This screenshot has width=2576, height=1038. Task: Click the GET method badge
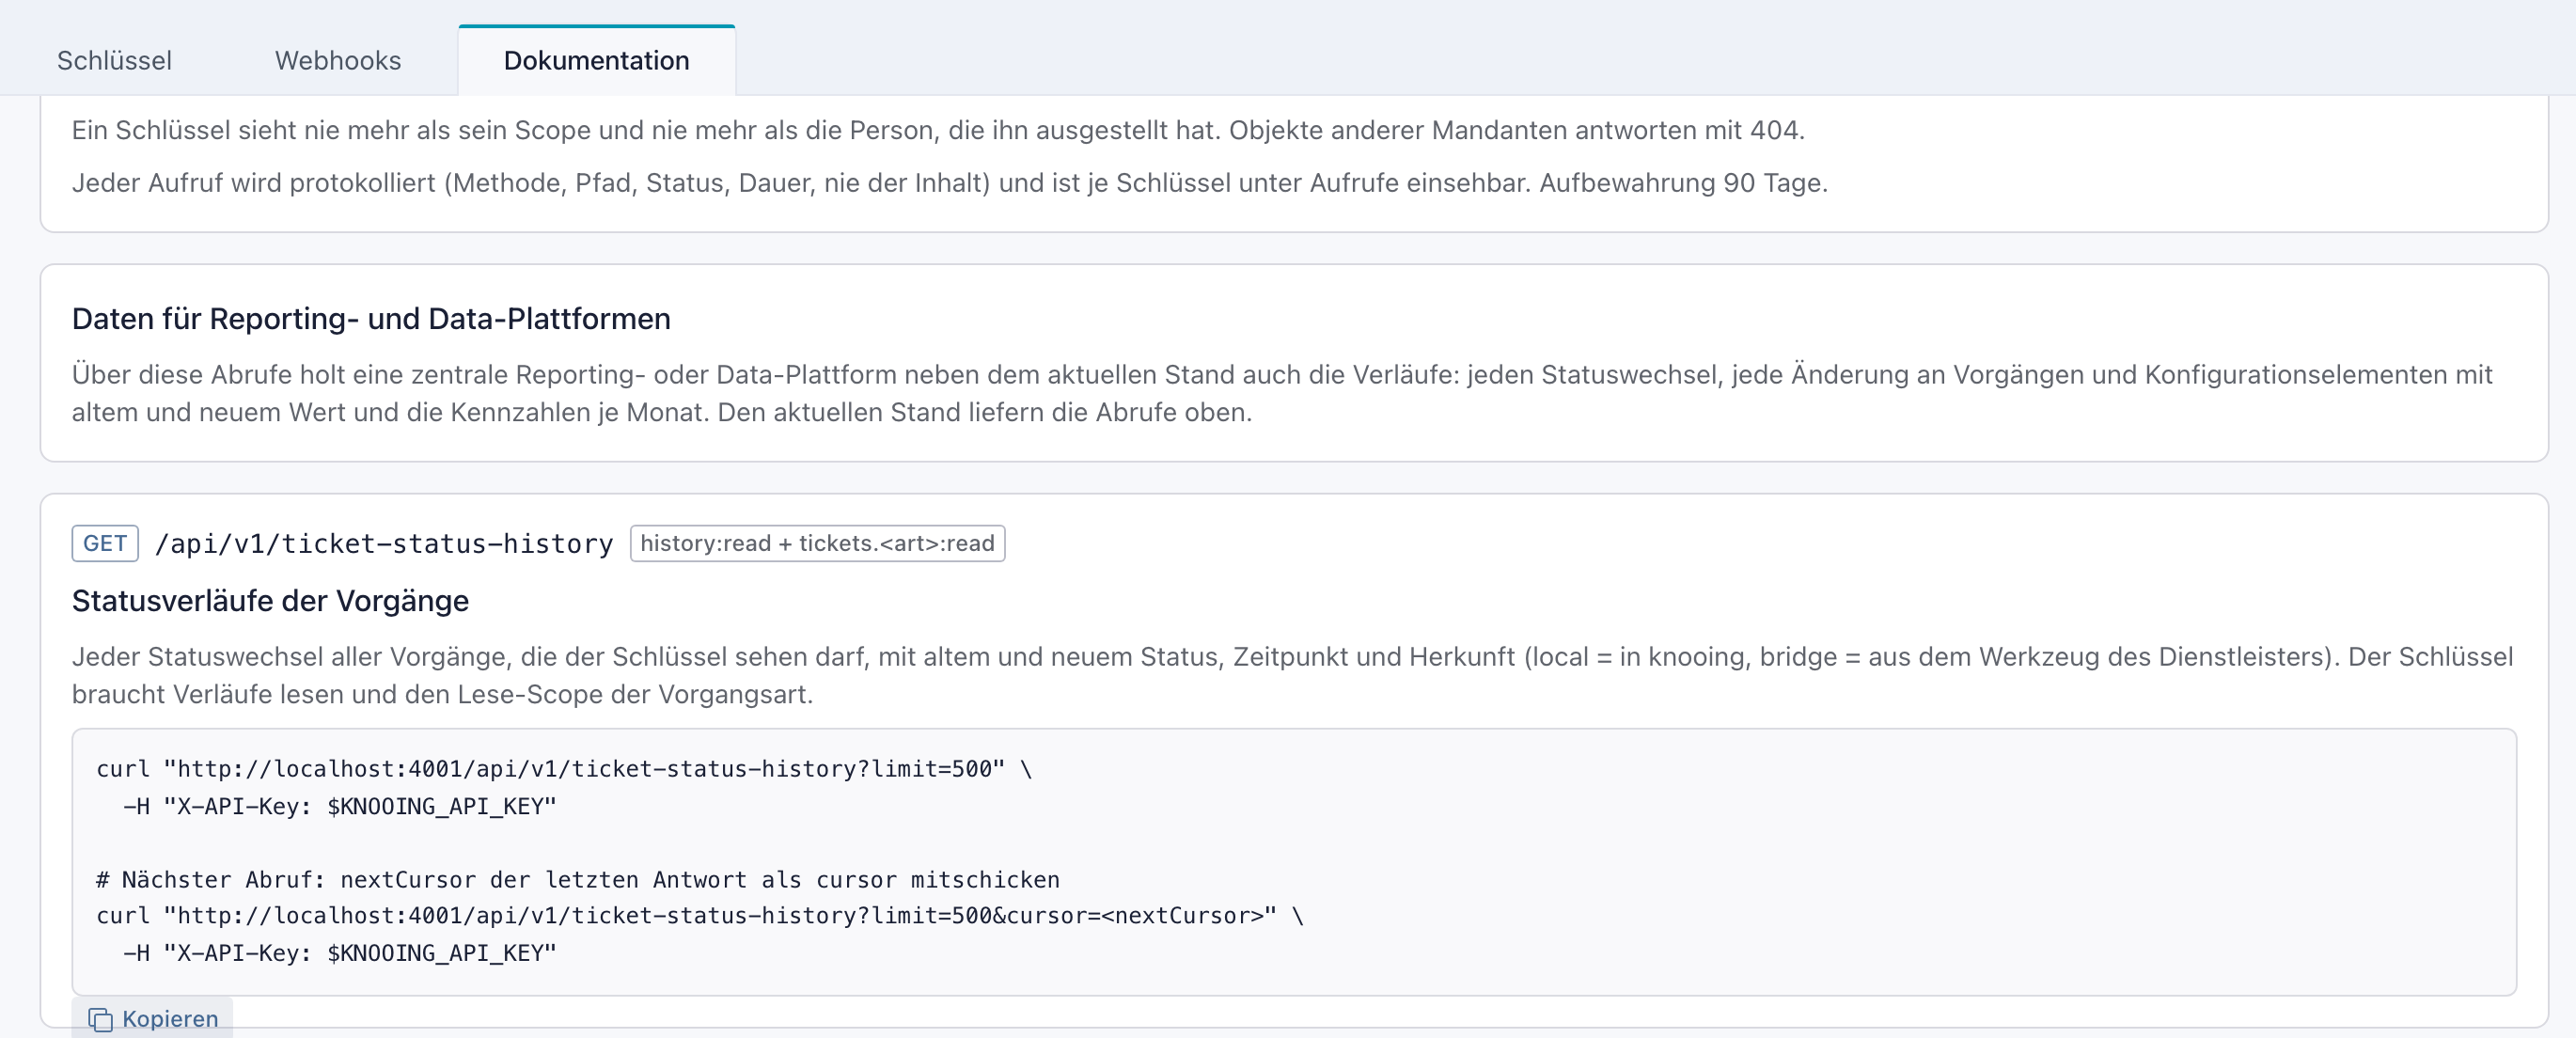click(105, 543)
